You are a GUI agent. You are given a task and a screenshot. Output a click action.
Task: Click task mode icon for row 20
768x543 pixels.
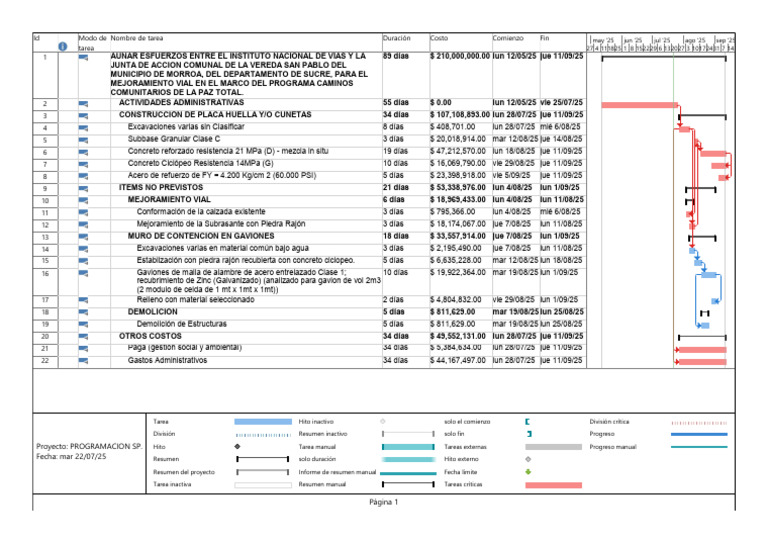83,337
